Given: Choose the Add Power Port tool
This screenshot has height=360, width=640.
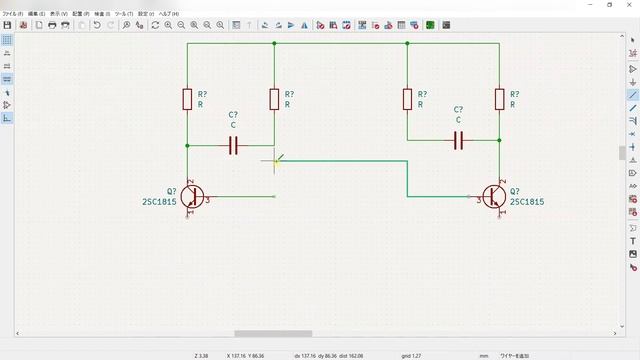Looking at the screenshot, I should [x=633, y=82].
